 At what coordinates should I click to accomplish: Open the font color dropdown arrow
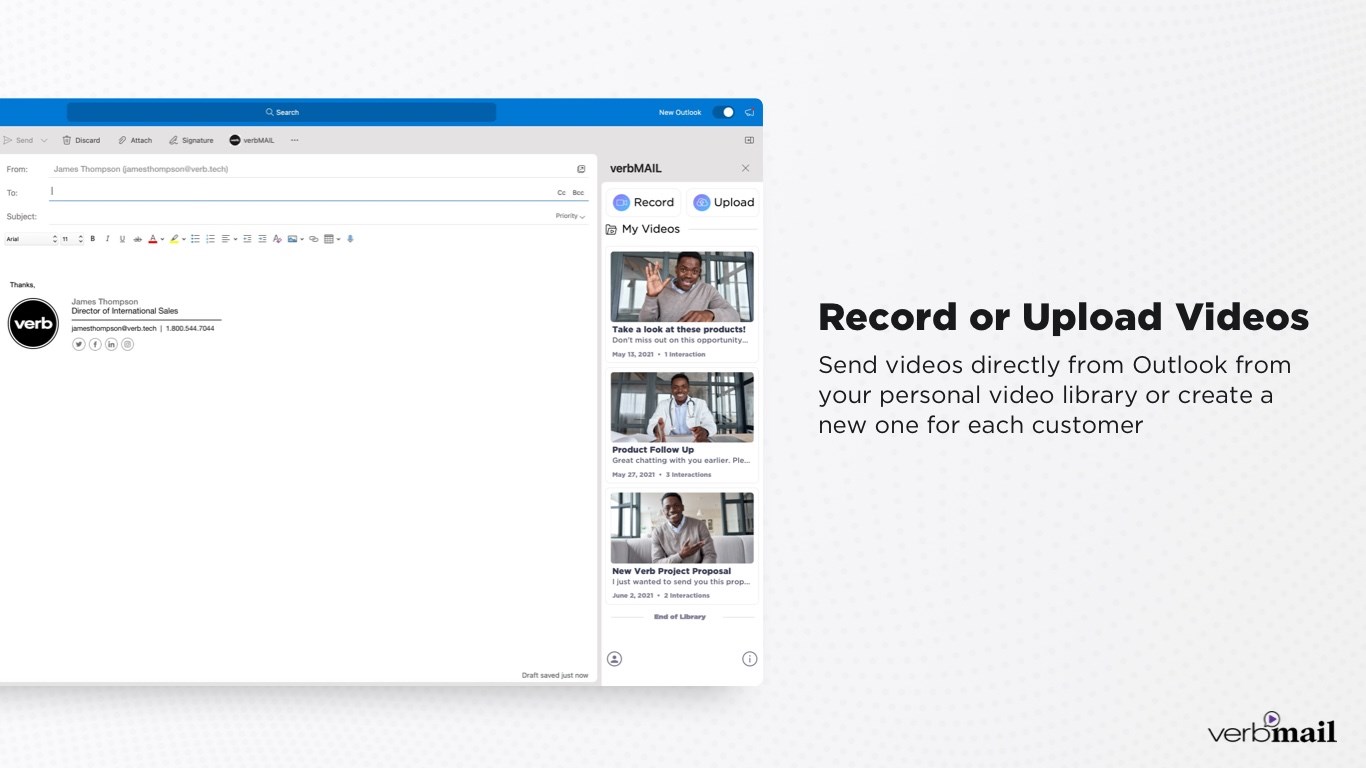pos(162,239)
